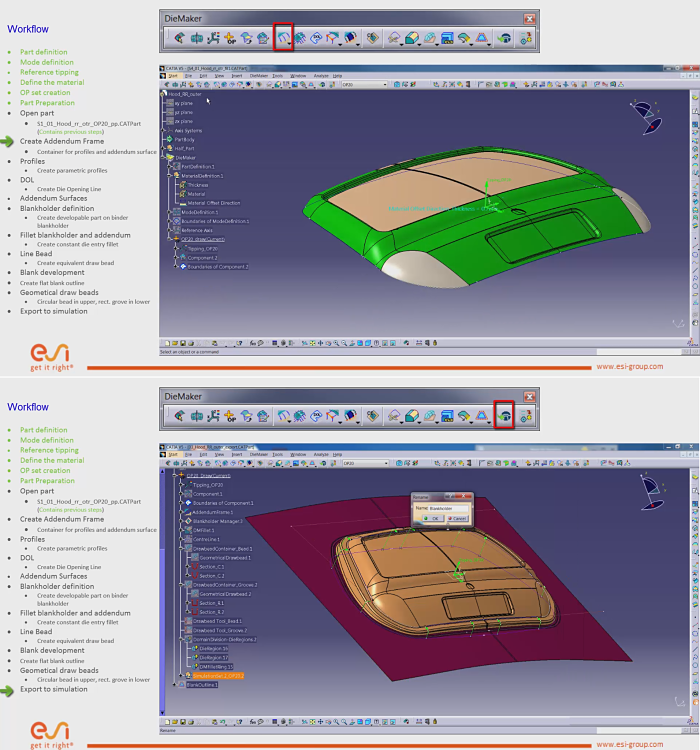Open Start menu in green hood CATIA window
Viewport: 700px width, 750px height.
173,76
